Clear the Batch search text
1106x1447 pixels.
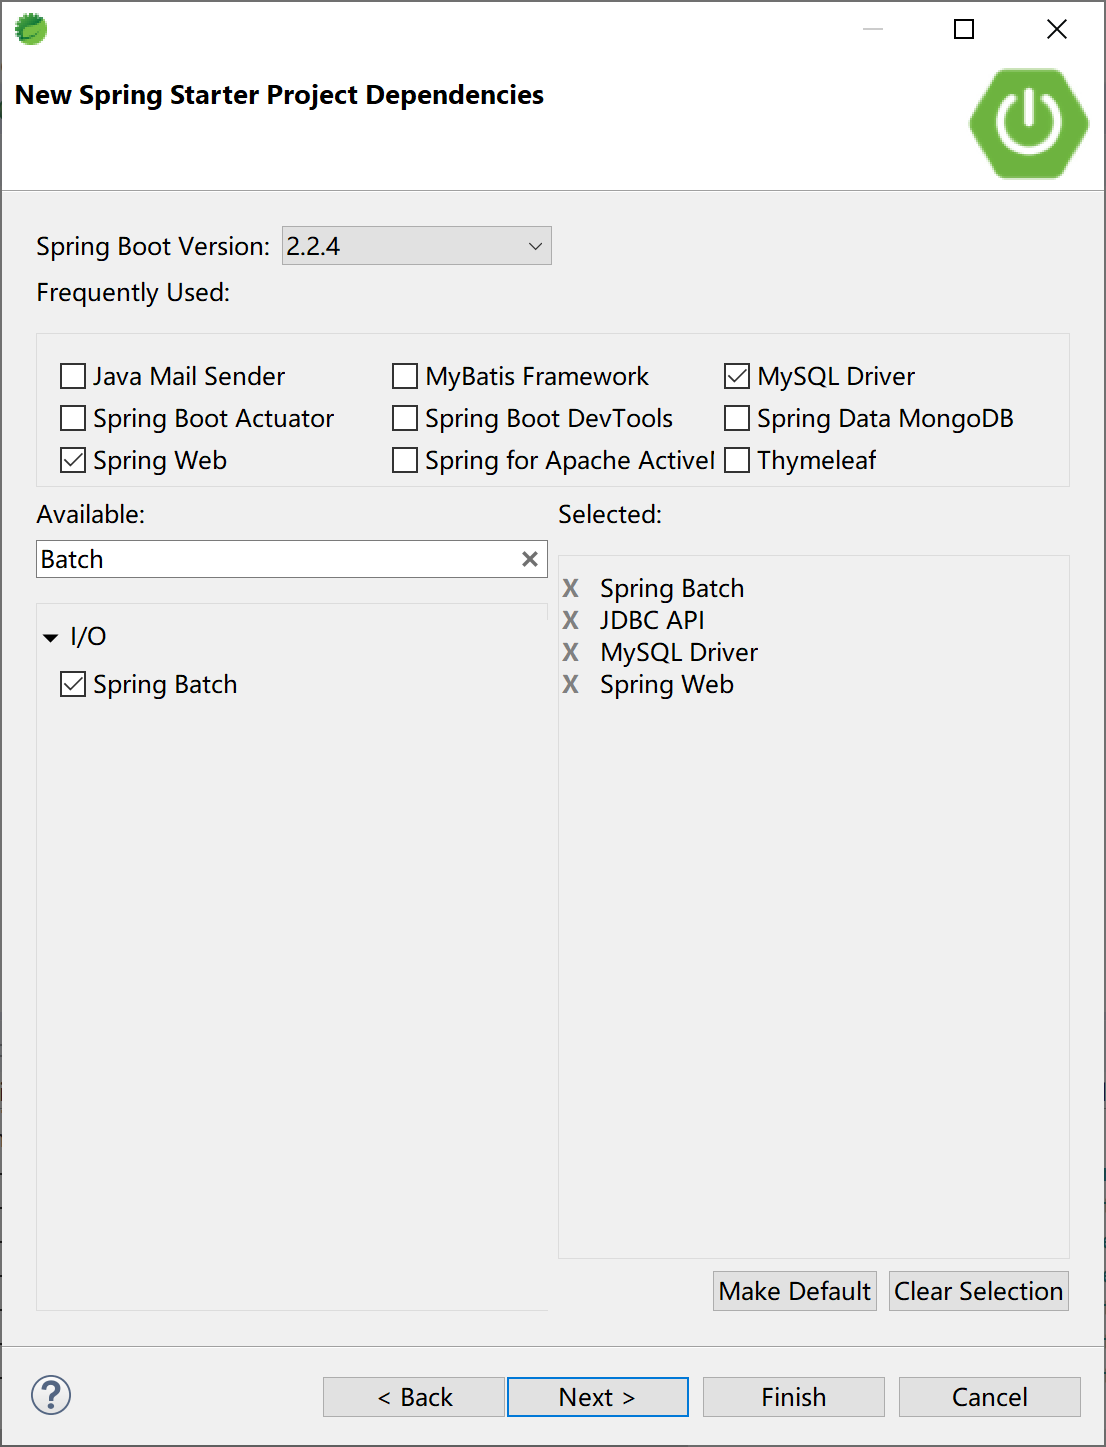[x=530, y=559]
